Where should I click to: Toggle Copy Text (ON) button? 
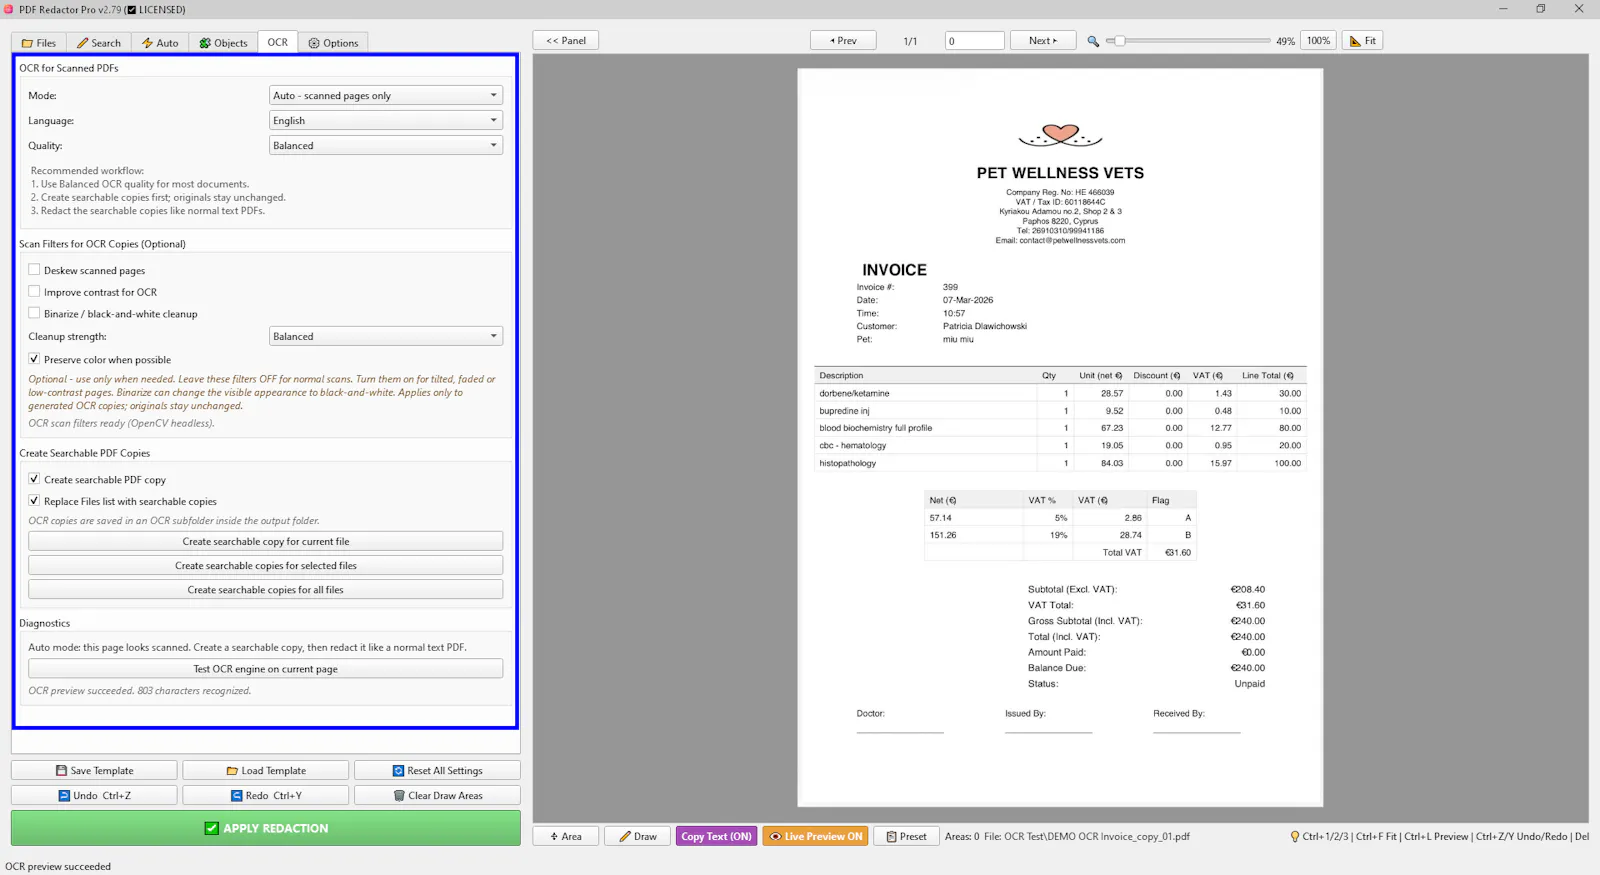(x=716, y=837)
